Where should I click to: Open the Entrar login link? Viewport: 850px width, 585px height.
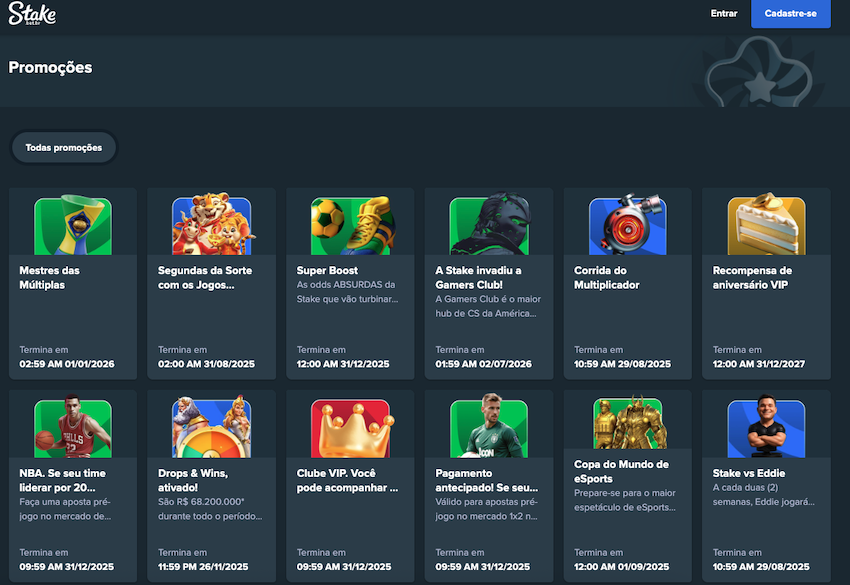(x=724, y=14)
